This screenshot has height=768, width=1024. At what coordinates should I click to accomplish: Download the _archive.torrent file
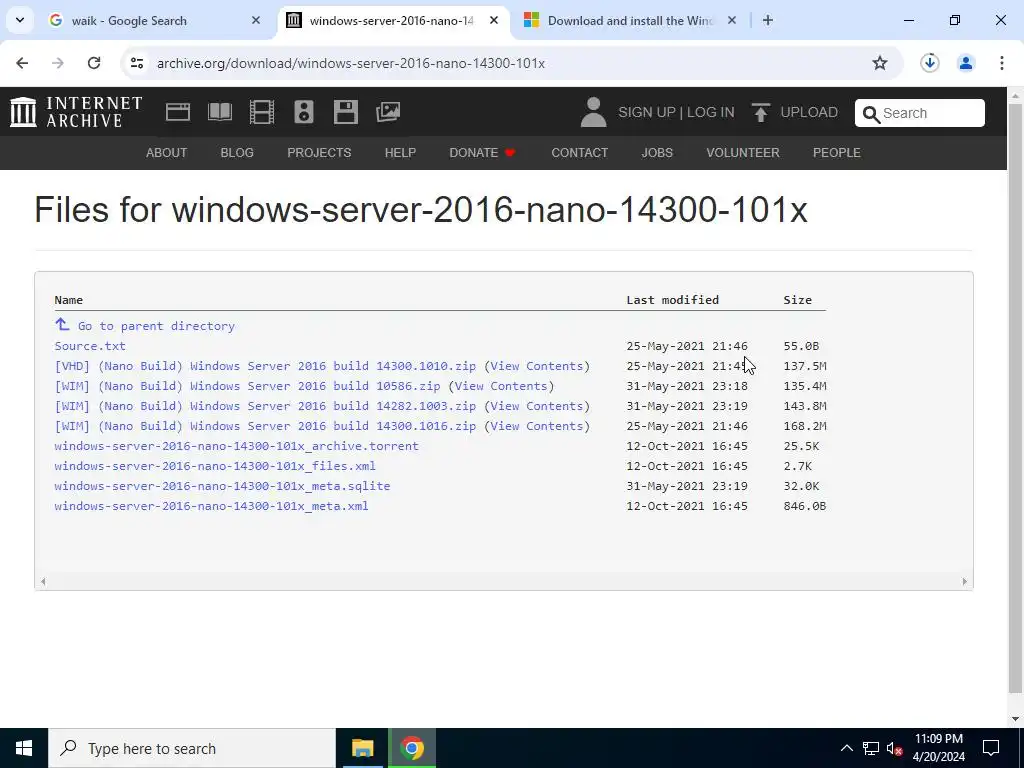[236, 446]
